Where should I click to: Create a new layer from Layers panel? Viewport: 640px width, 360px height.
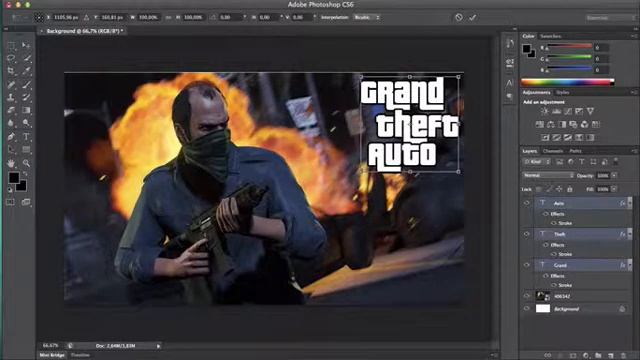[x=611, y=356]
